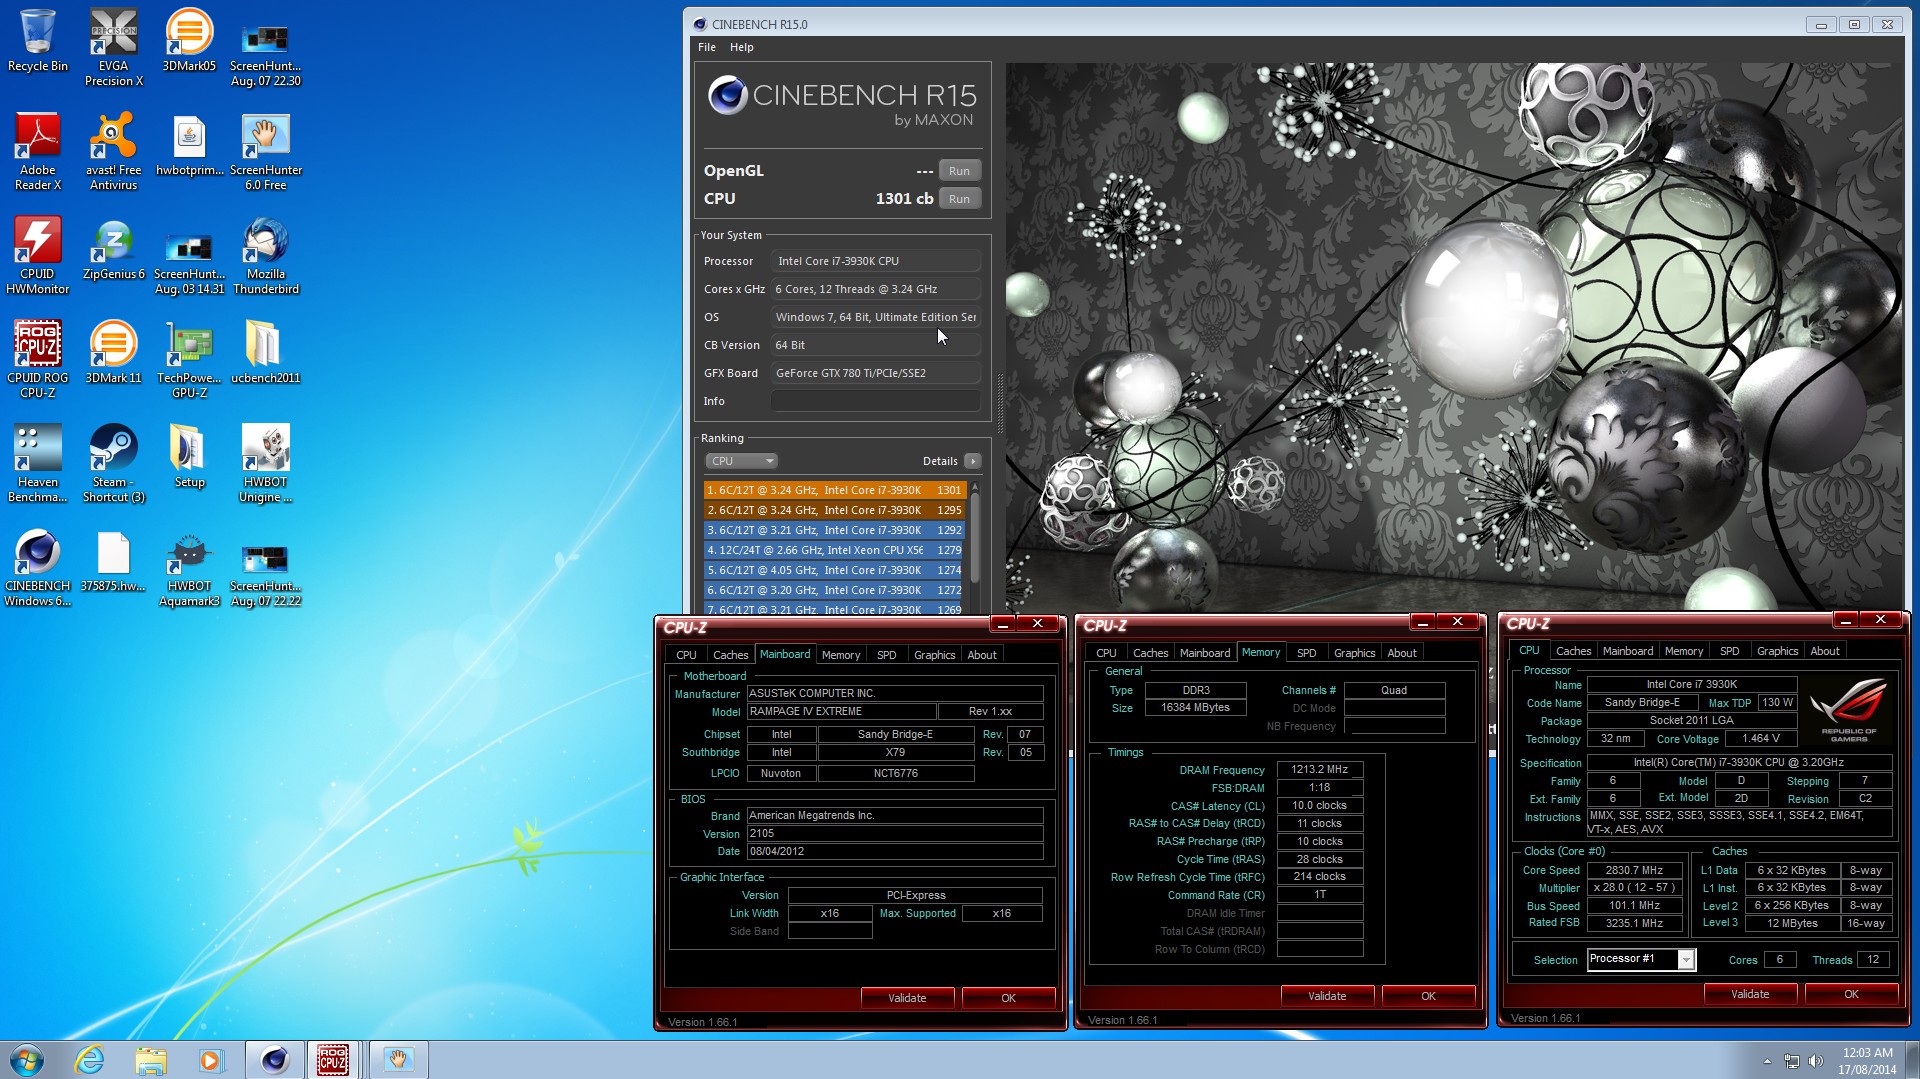Click Validate in the Memory CPU-Z window
The width and height of the screenshot is (1920, 1079).
[x=1328, y=996]
